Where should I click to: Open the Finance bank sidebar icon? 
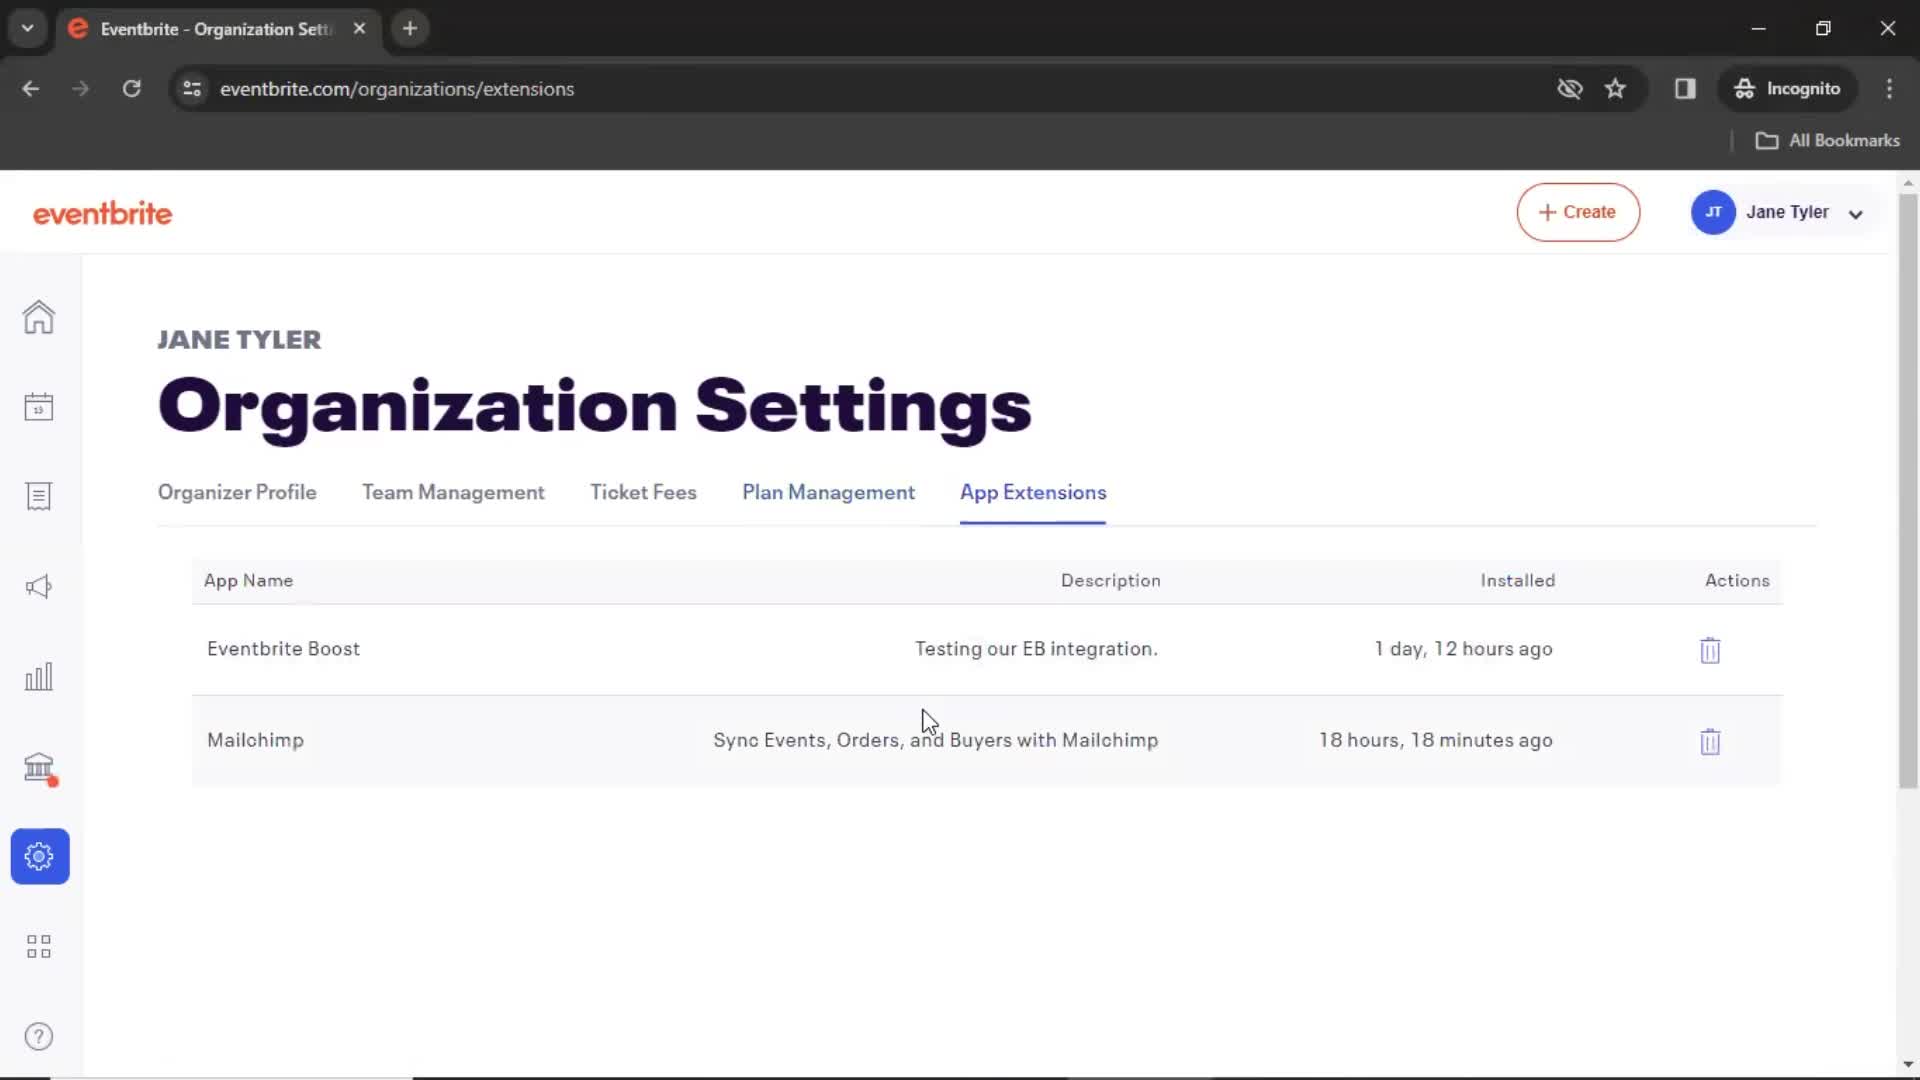coord(39,767)
